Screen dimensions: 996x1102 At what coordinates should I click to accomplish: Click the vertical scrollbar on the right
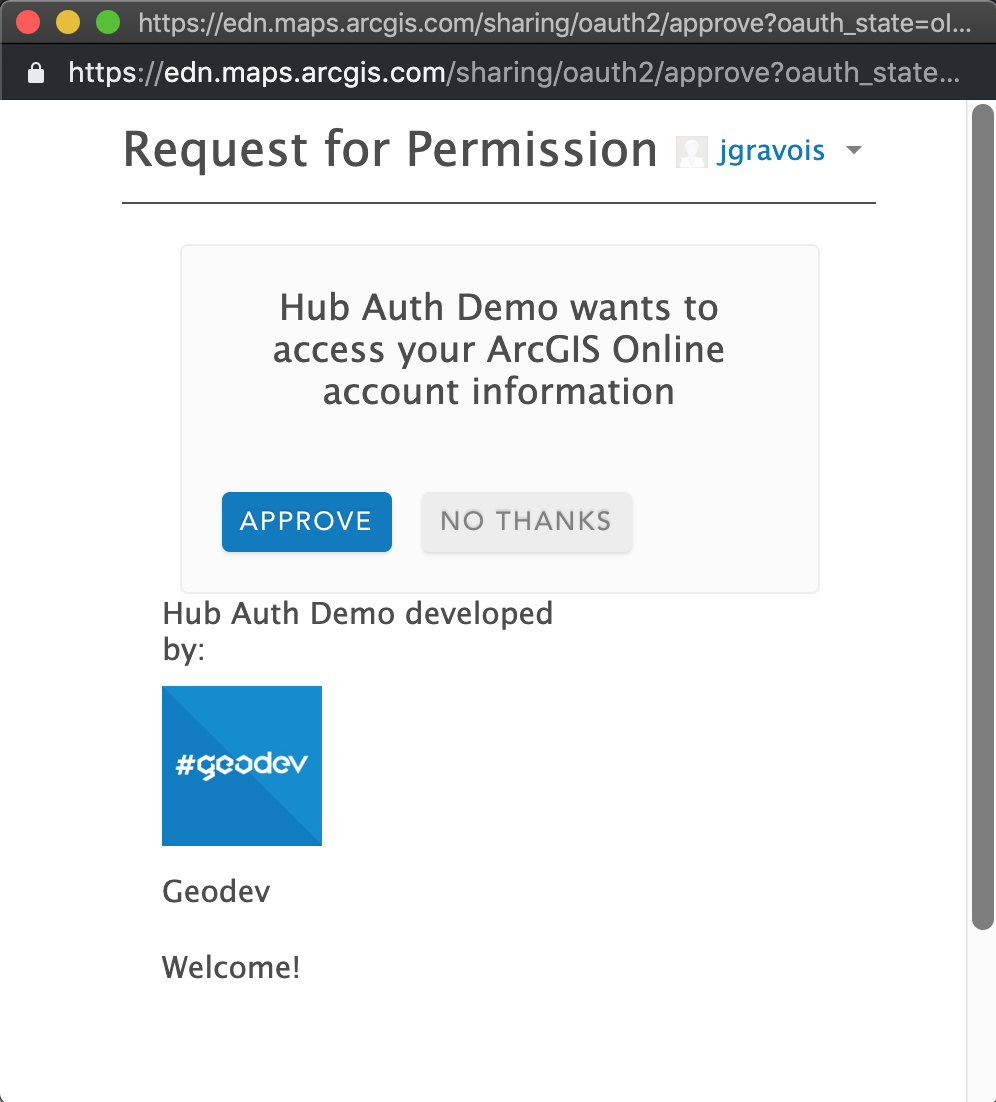click(978, 500)
